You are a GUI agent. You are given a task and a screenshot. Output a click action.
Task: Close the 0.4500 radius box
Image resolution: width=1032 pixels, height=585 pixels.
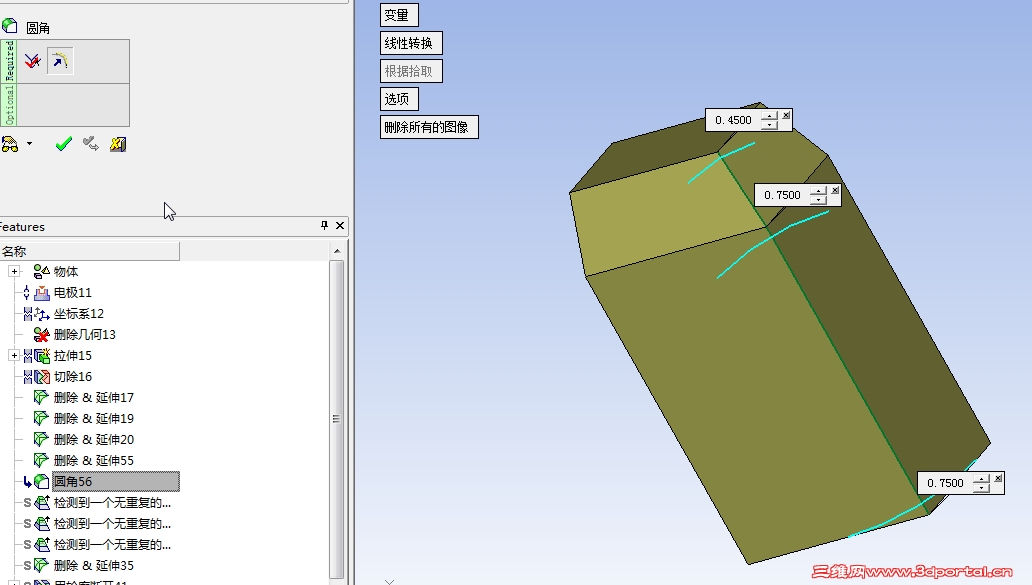[x=786, y=115]
